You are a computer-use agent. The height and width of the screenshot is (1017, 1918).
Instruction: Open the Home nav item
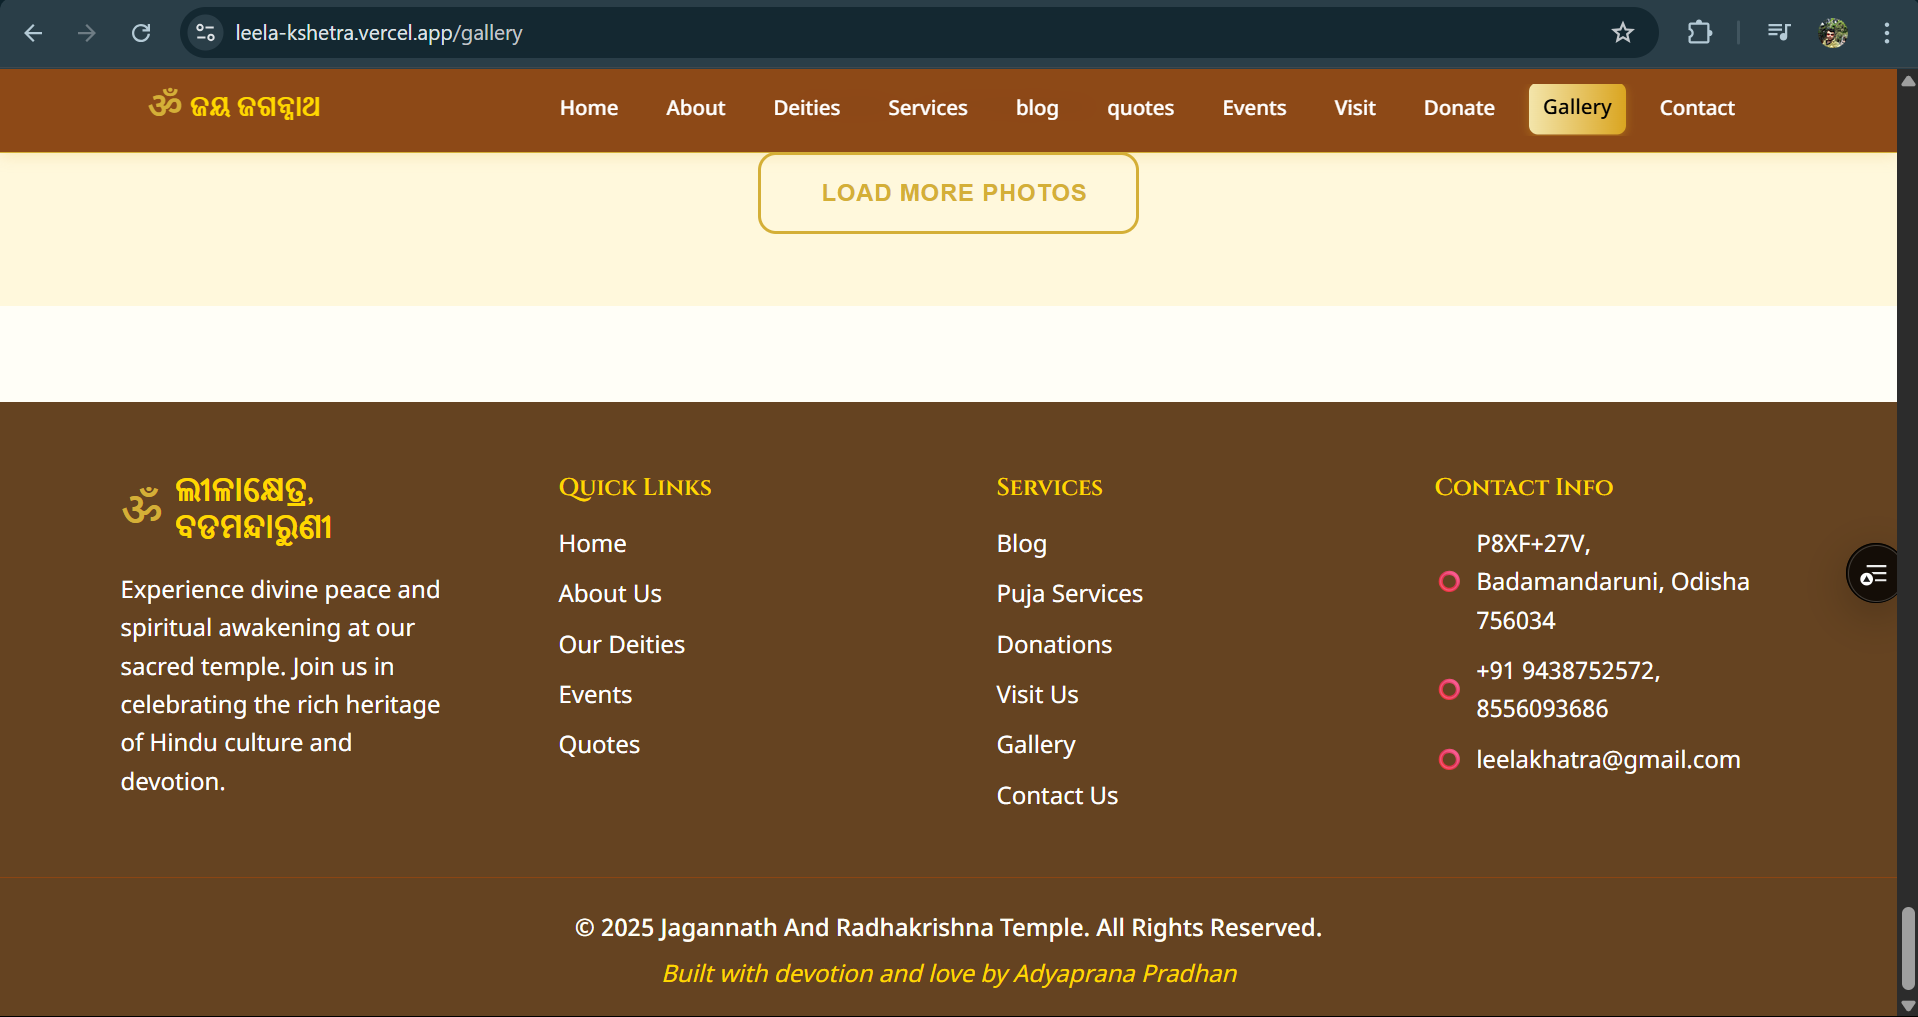(x=589, y=108)
